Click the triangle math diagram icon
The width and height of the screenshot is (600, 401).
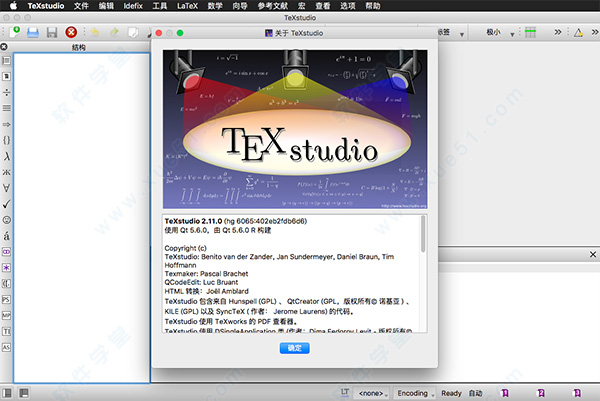578,33
